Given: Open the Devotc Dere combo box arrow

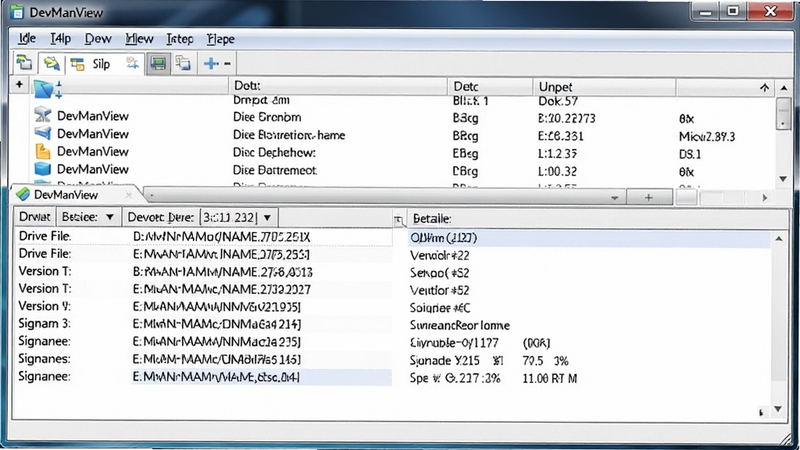Looking at the screenshot, I should tap(267, 218).
